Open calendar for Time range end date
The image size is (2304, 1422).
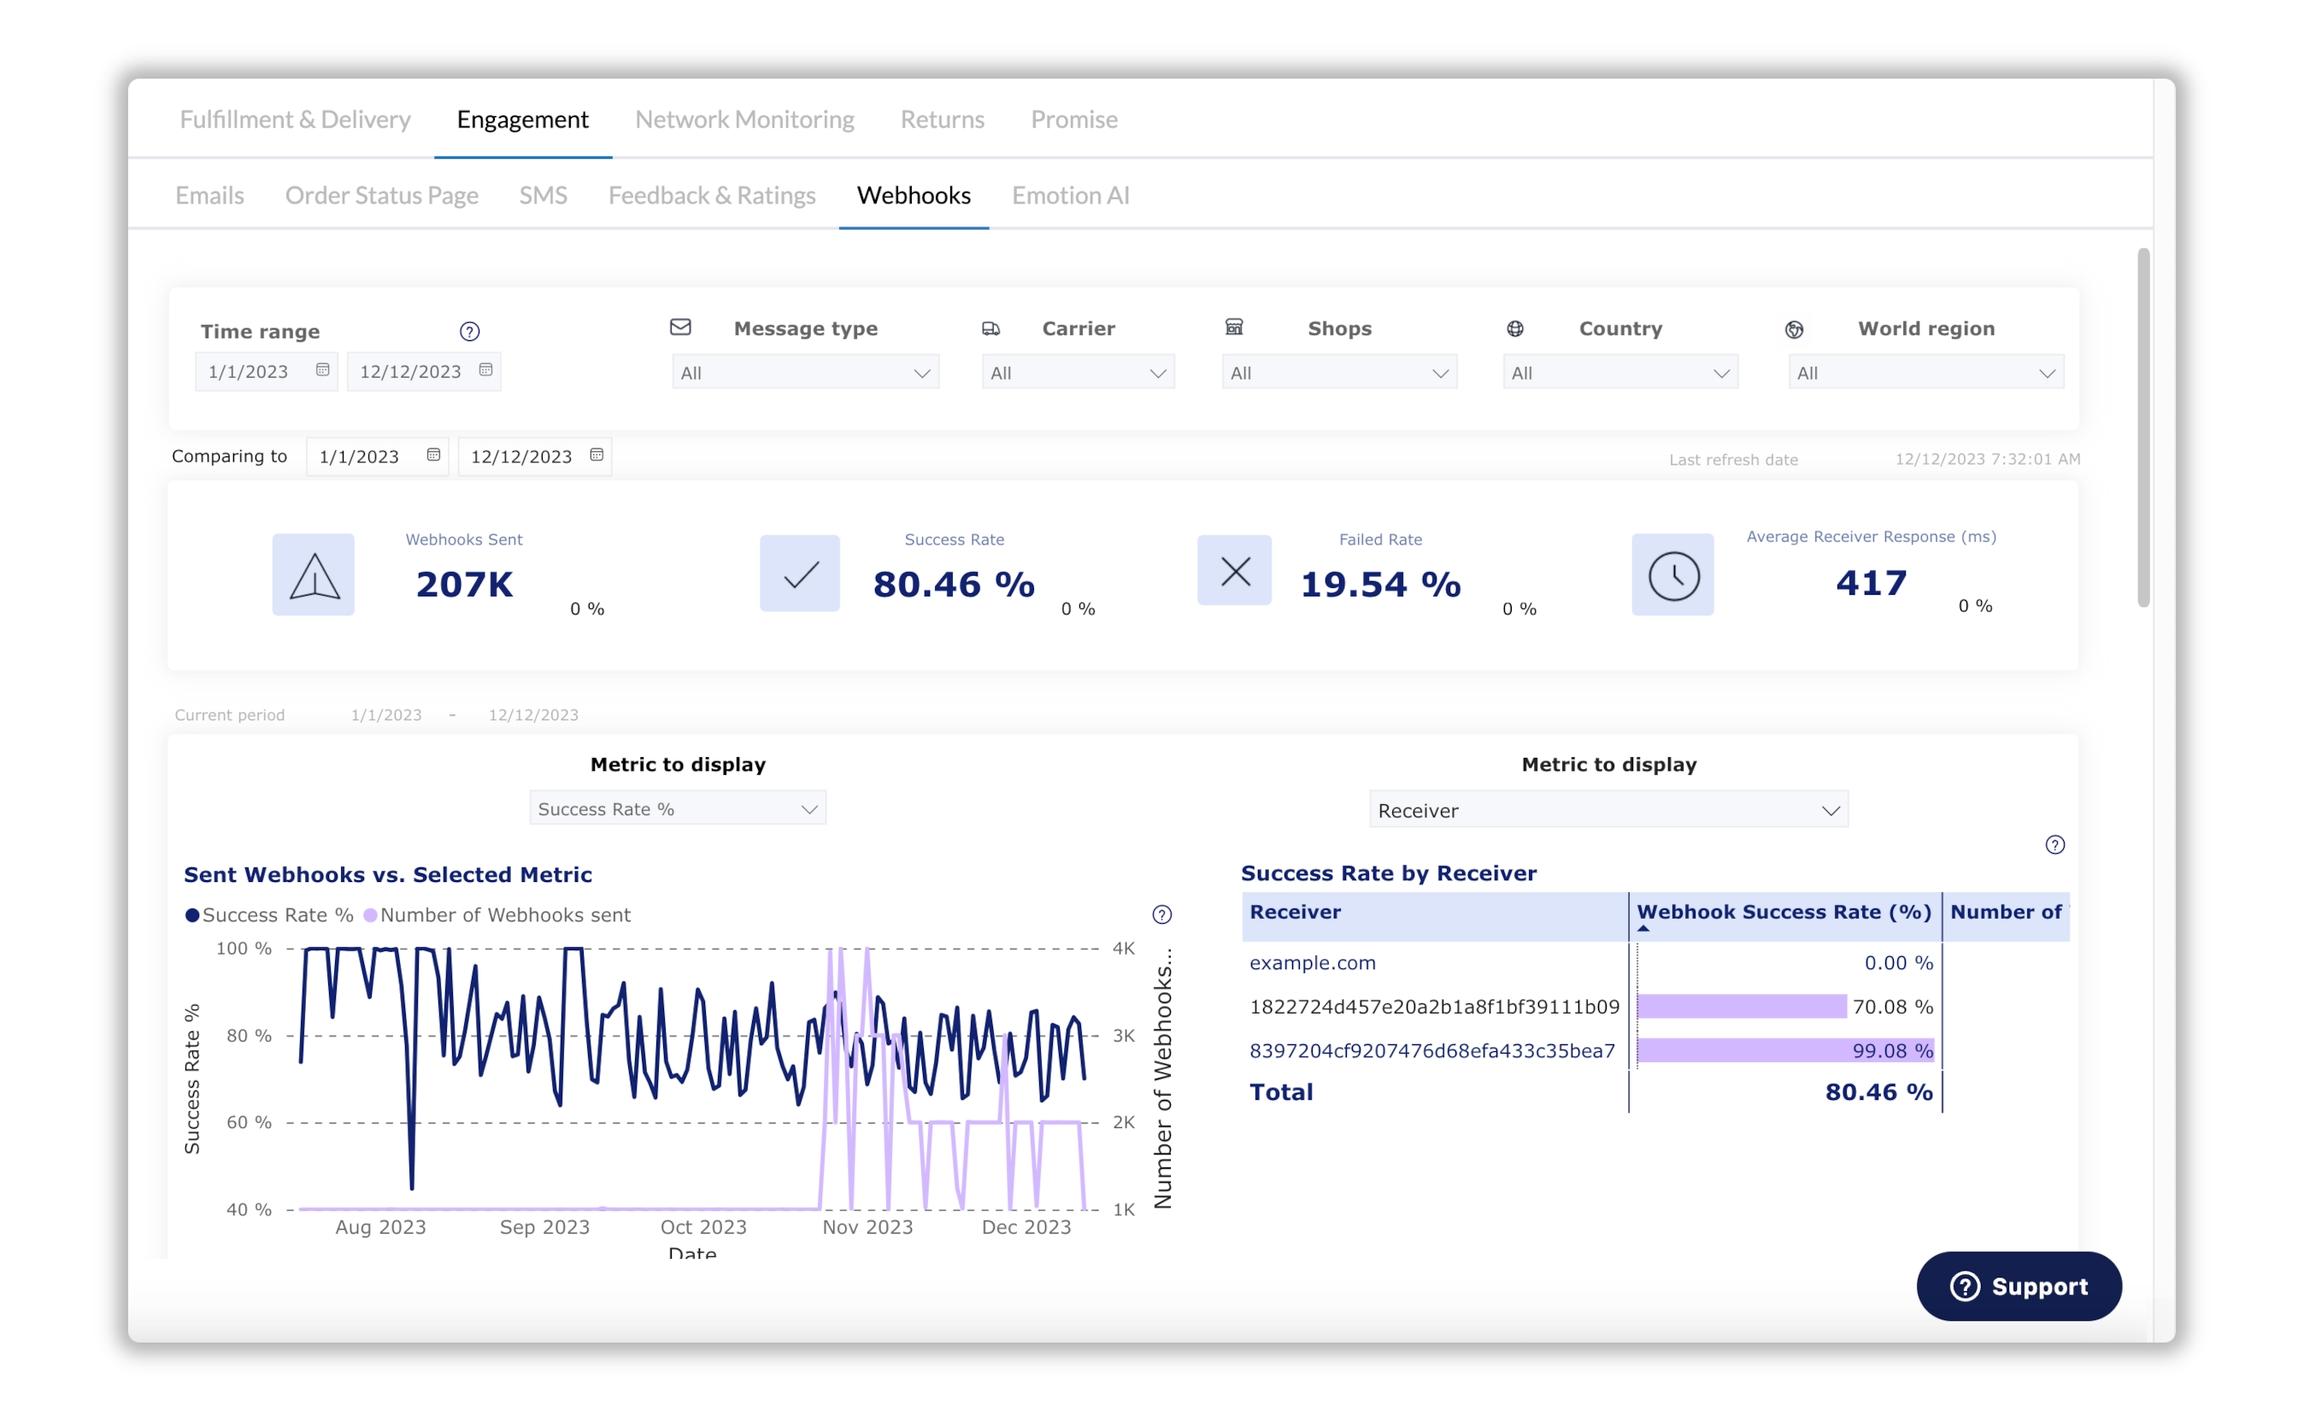point(486,370)
